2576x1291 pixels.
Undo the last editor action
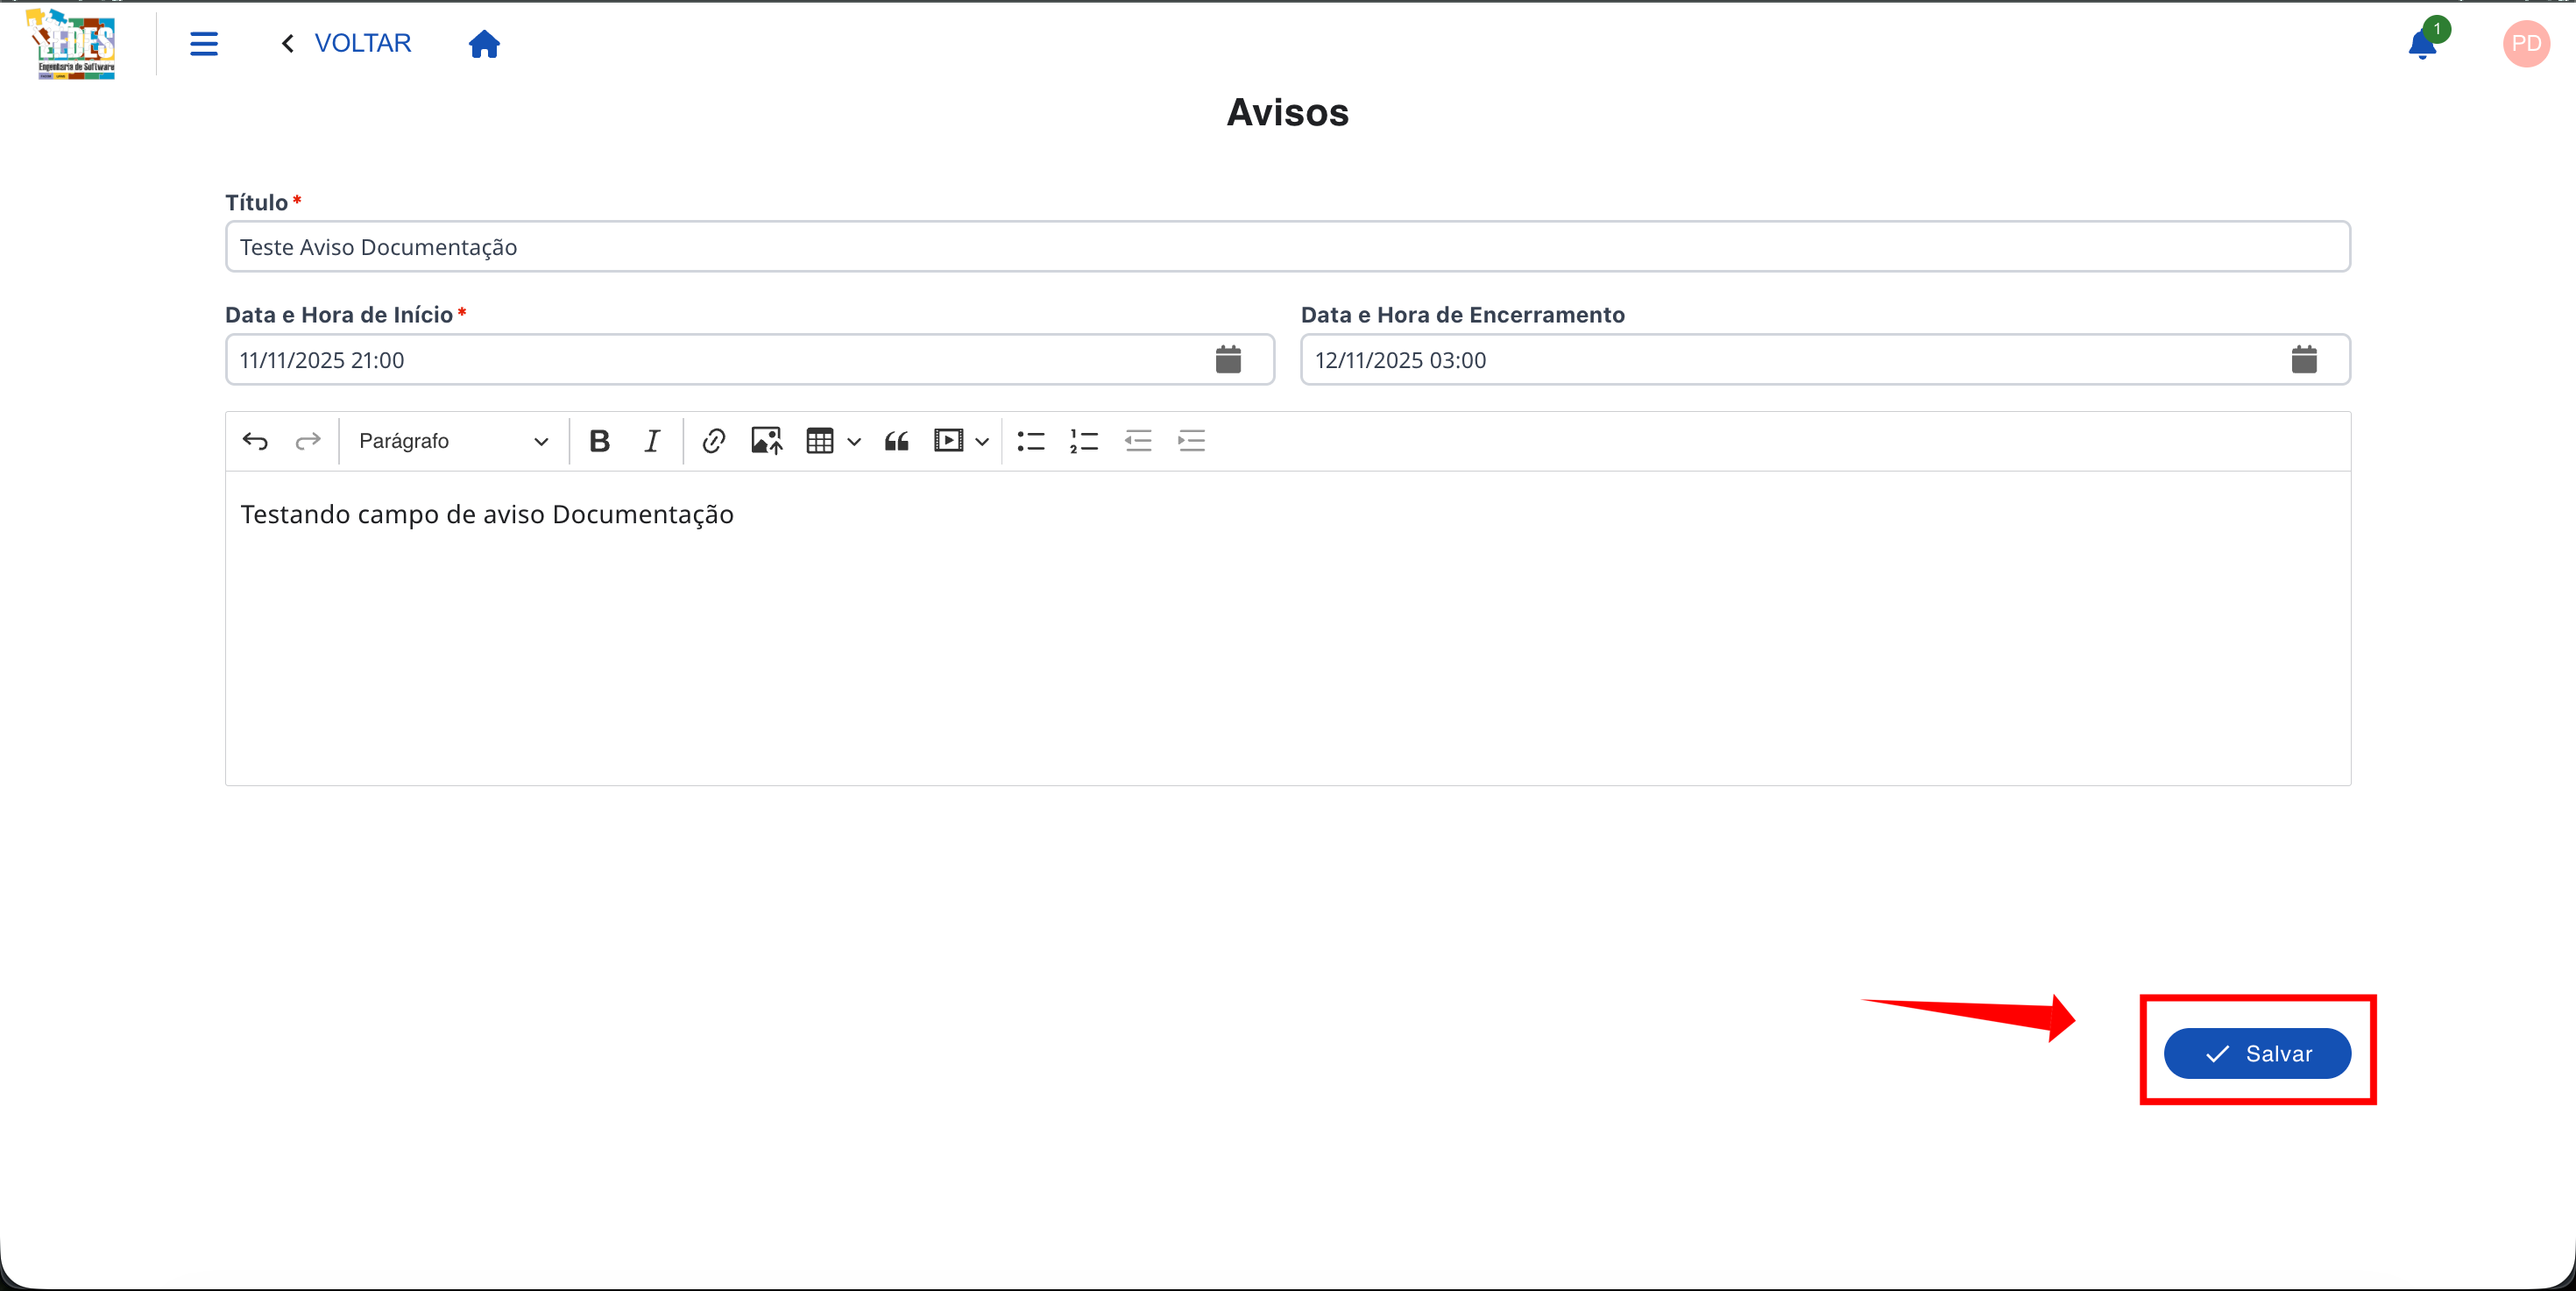tap(255, 441)
